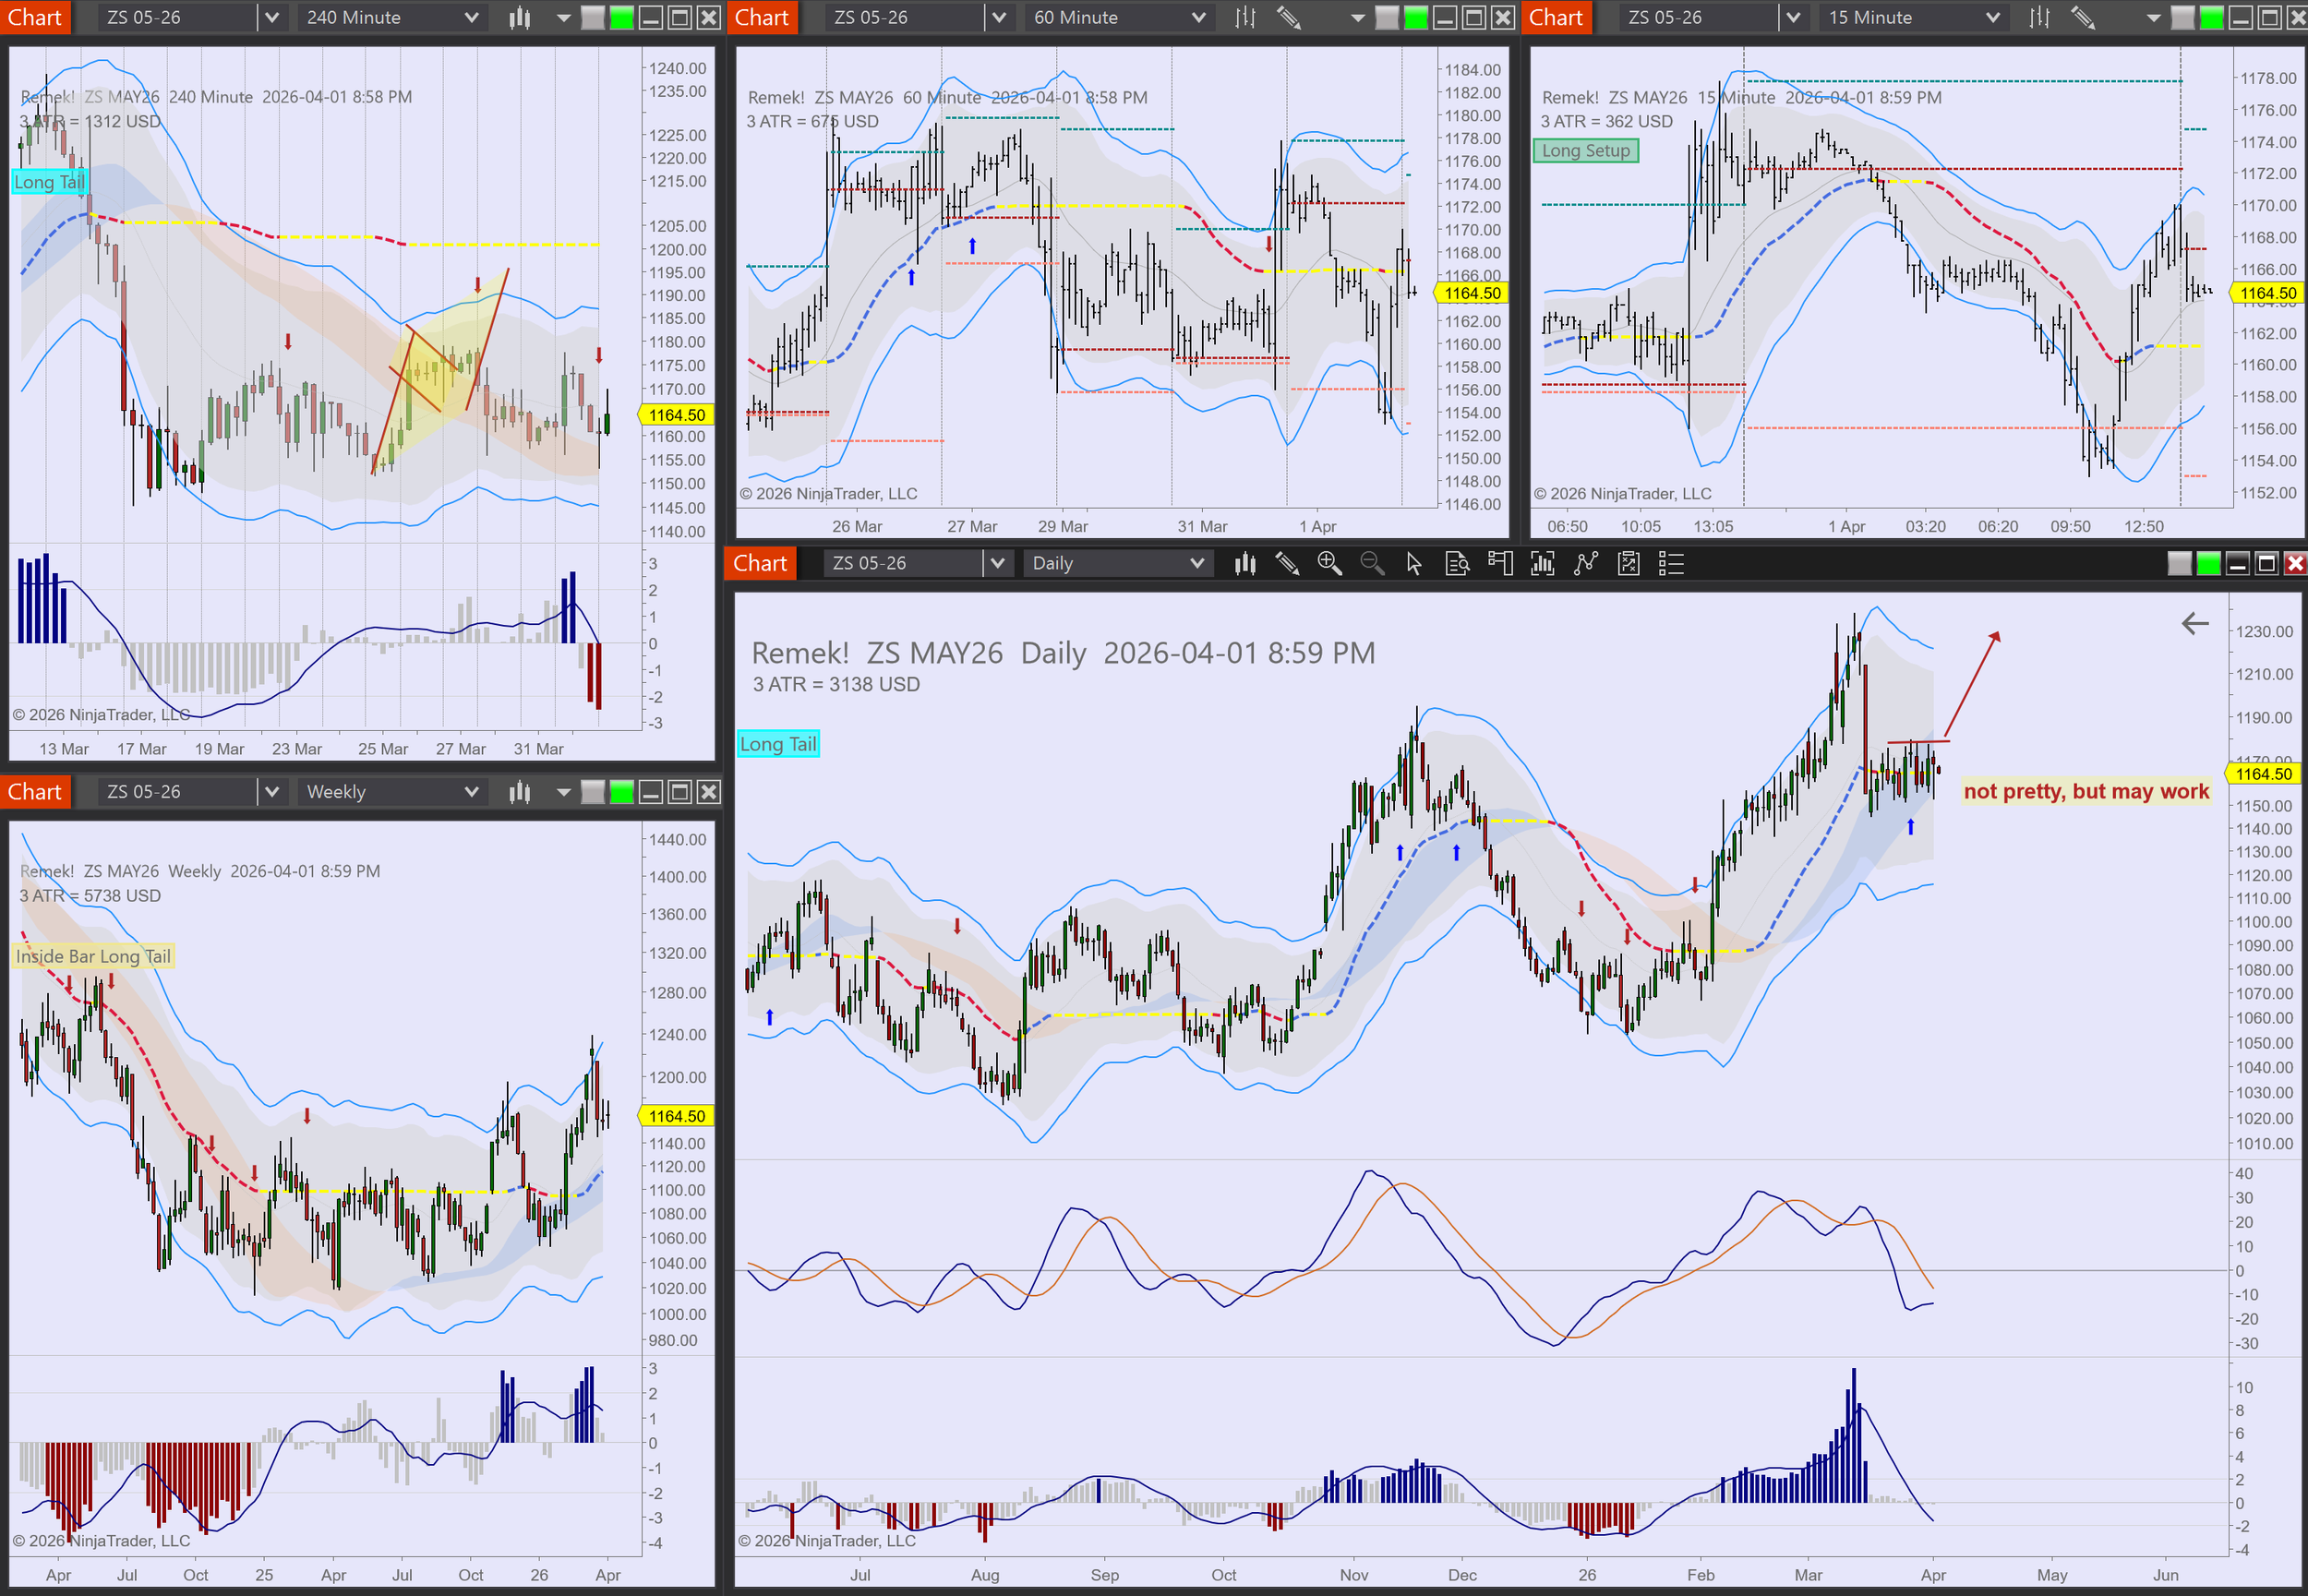The width and height of the screenshot is (2308, 1596).
Task: Click the Long Setup label on 15 Minute chart
Action: pyautogui.click(x=1586, y=151)
